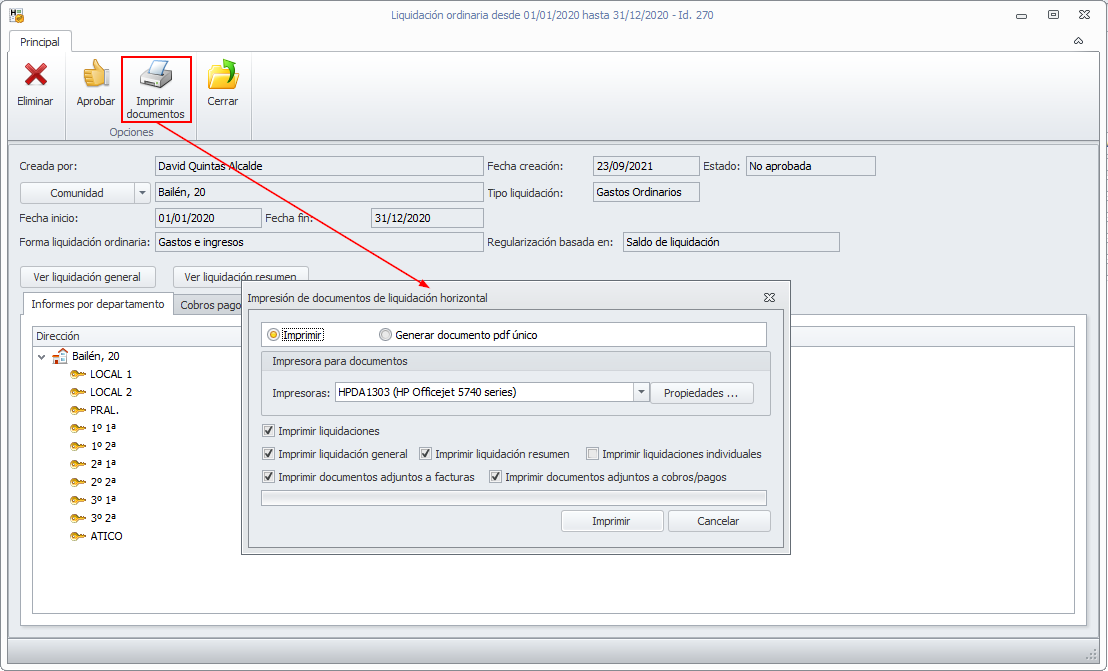The width and height of the screenshot is (1108, 671).
Task: Toggle Imprimir liquidación resumen checkbox
Action: (425, 453)
